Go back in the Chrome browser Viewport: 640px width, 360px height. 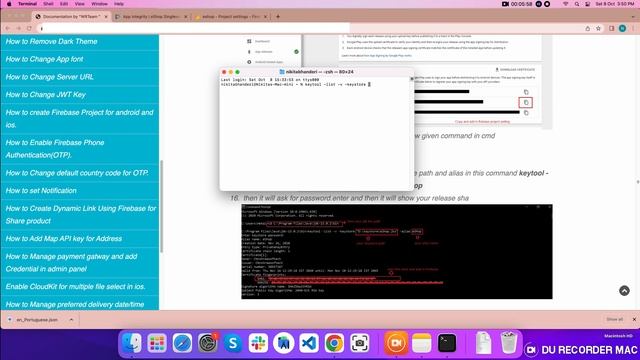(8, 28)
